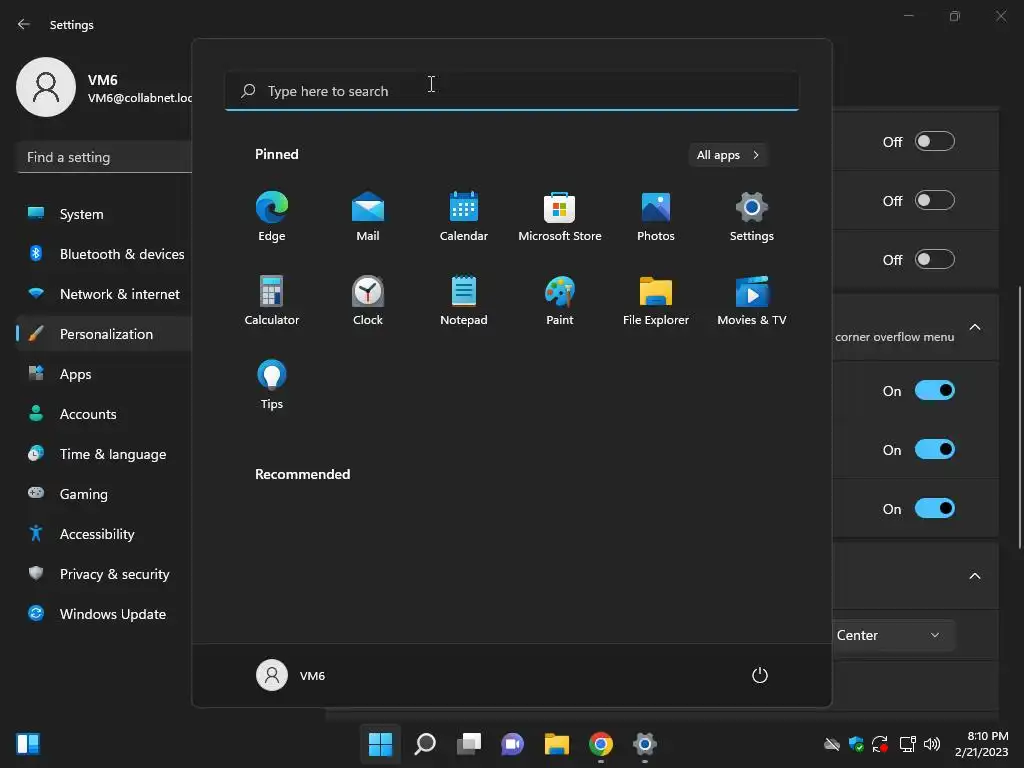
Task: Open Microsoft Store from pinned apps
Action: pos(560,216)
